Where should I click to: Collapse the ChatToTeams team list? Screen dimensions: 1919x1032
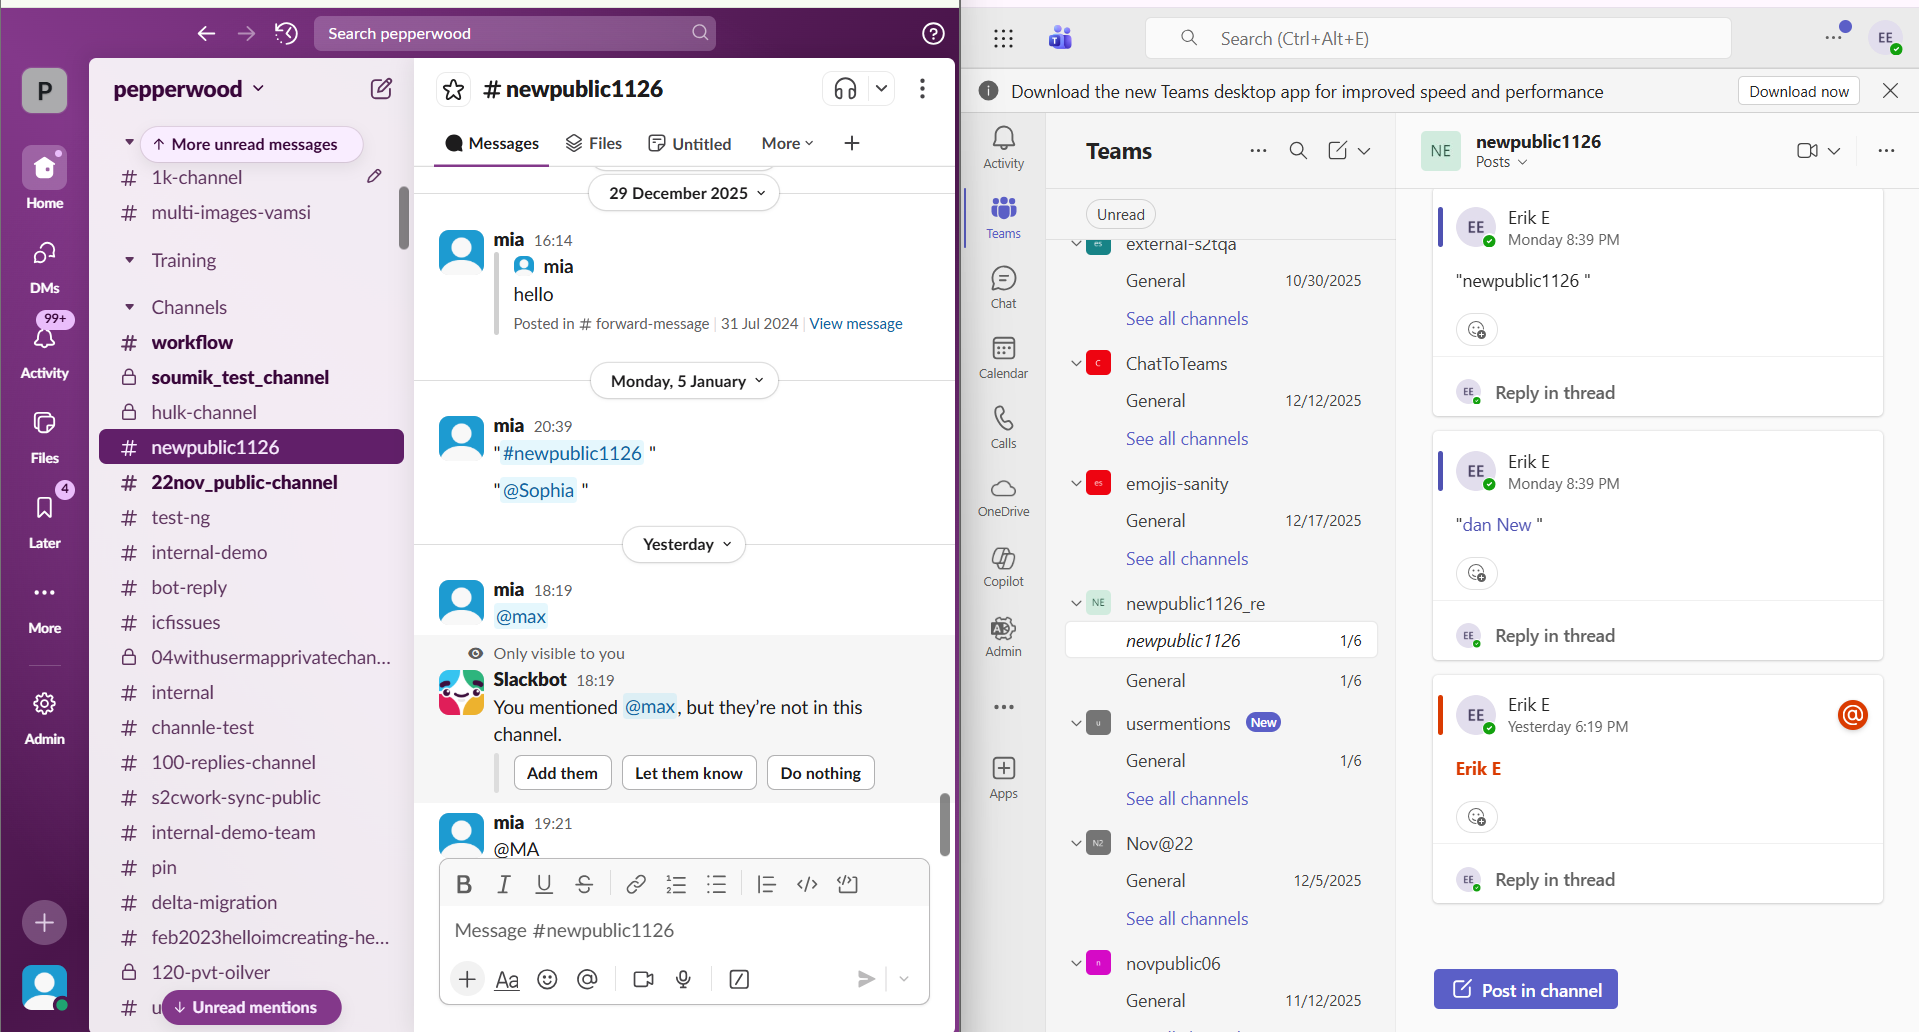[x=1076, y=363]
